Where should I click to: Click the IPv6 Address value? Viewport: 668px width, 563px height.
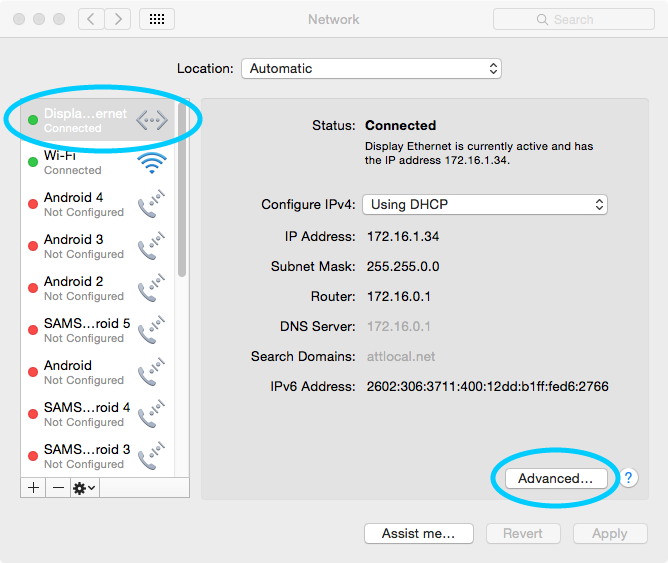pyautogui.click(x=488, y=387)
